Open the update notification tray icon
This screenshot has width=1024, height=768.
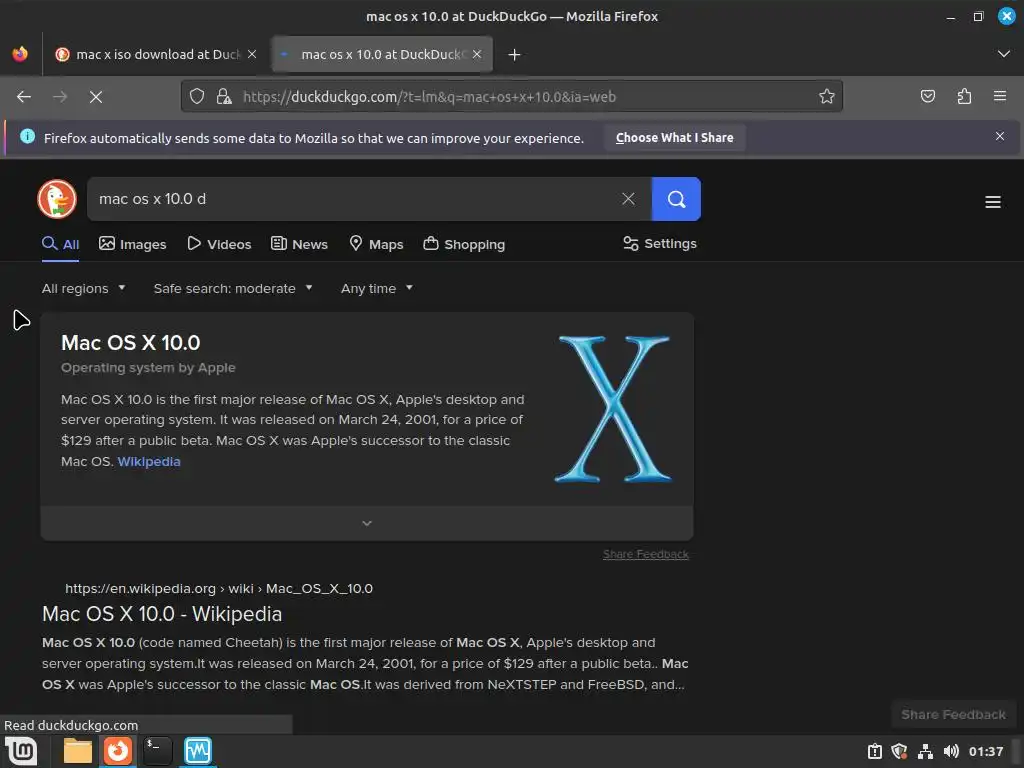(x=874, y=752)
